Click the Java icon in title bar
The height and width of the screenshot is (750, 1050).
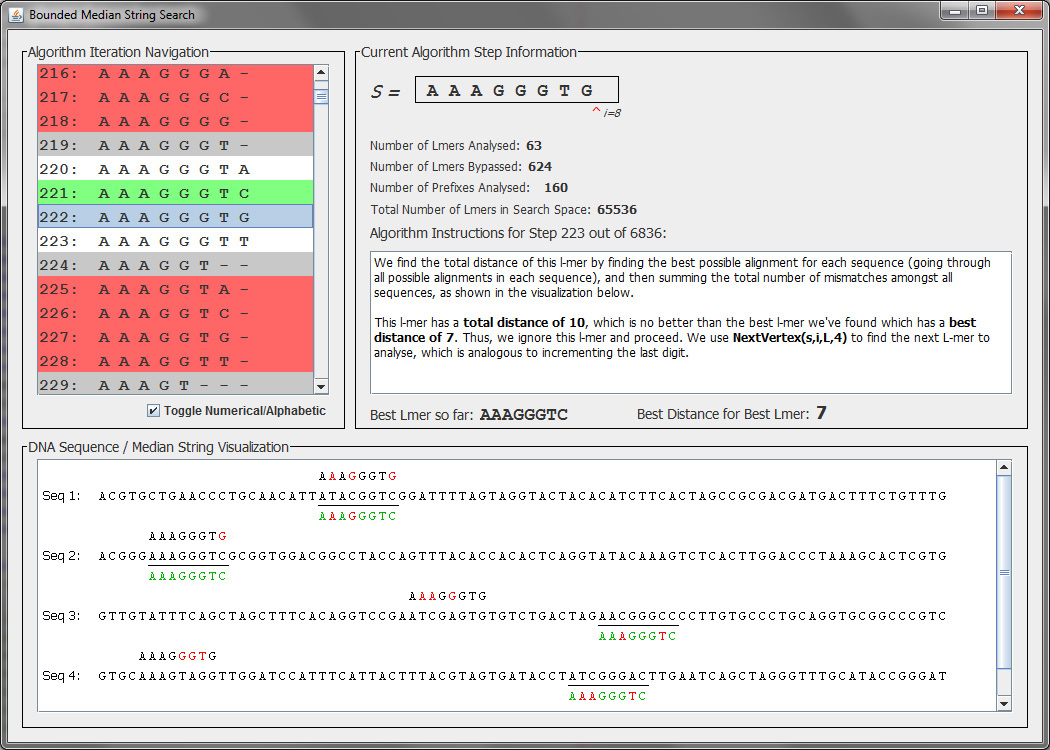(16, 15)
